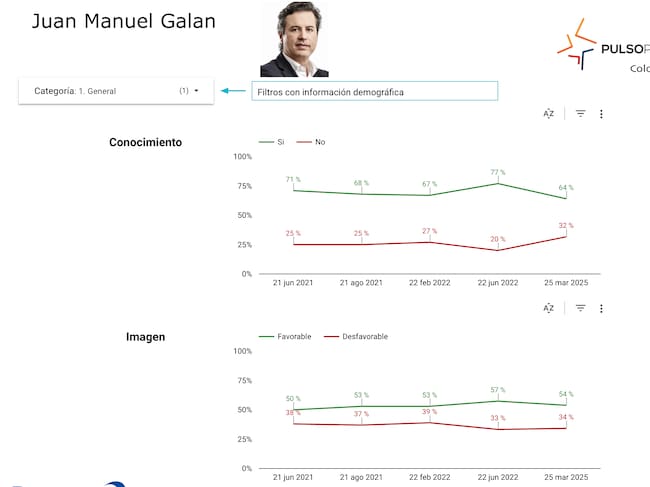
Task: Toggle the 'Favorable' series in Imagen legend
Action: [x=286, y=337]
